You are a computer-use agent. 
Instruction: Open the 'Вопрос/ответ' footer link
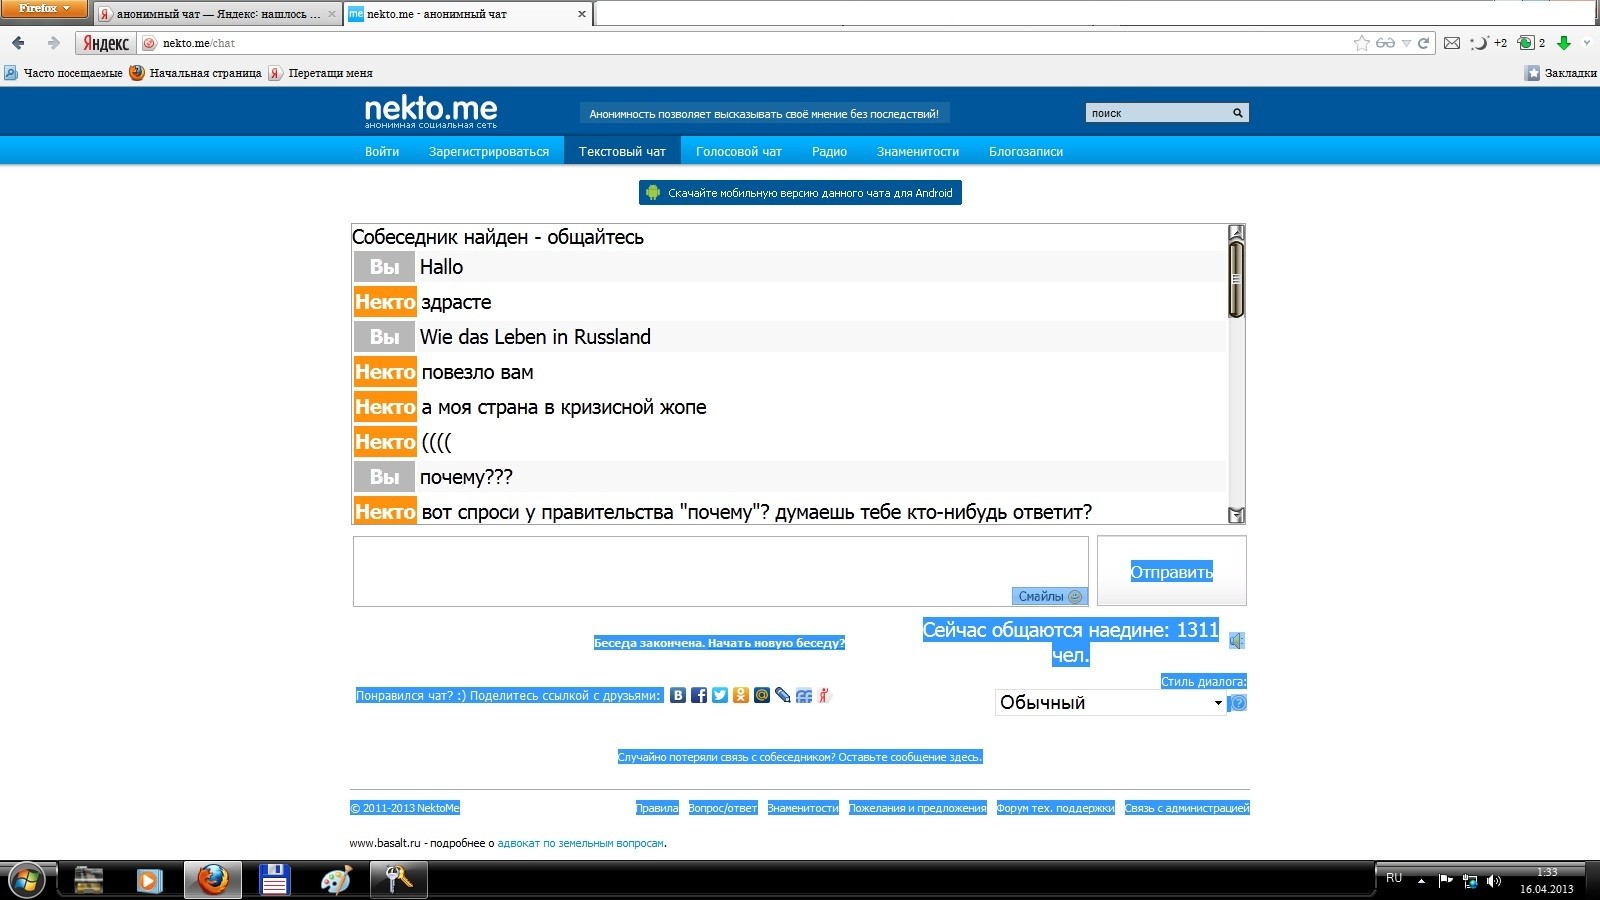723,808
